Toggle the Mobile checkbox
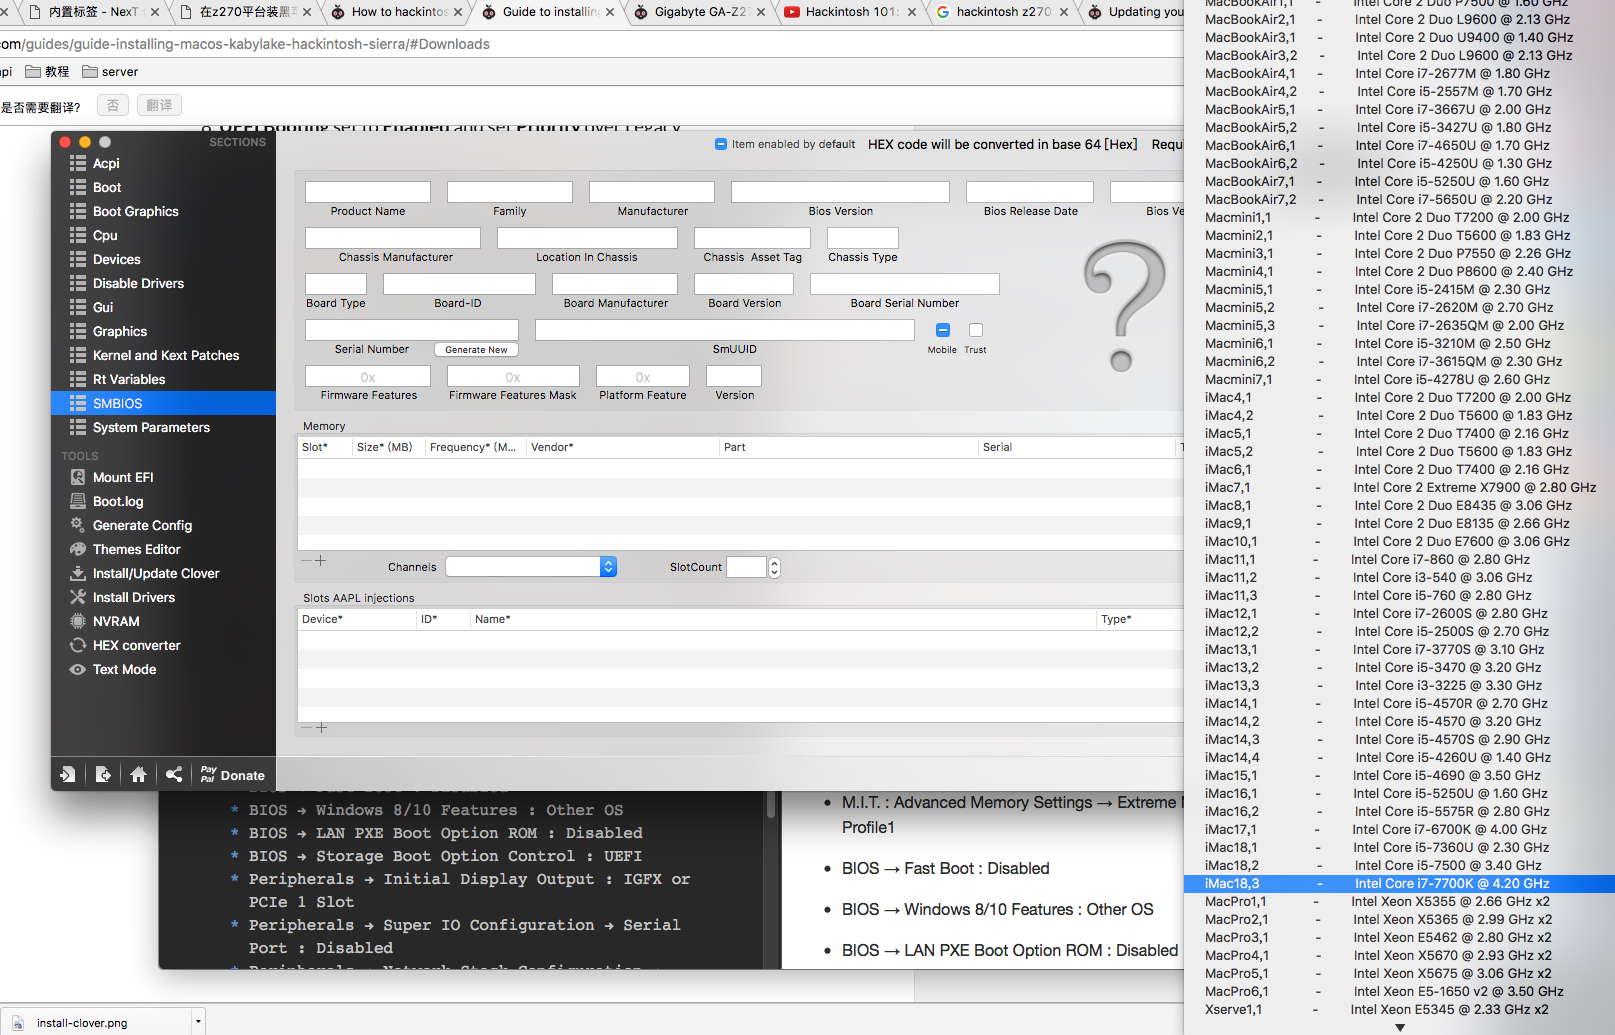Viewport: 1615px width, 1035px height. (943, 330)
